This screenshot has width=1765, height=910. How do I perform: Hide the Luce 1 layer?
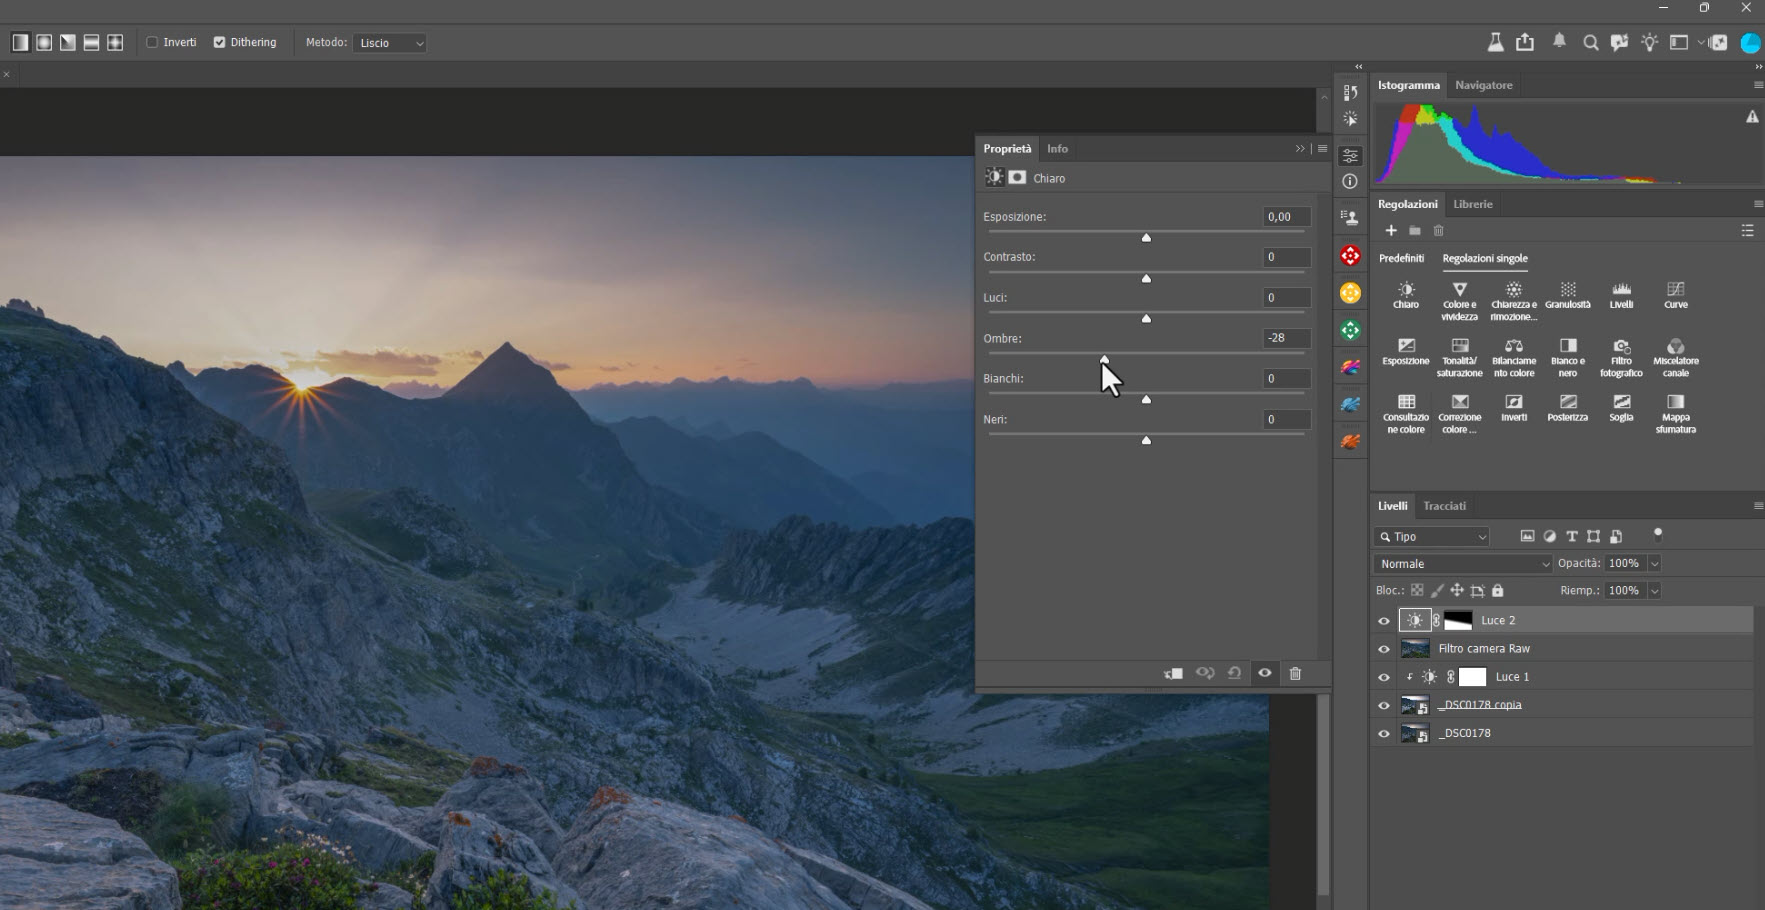coord(1384,677)
